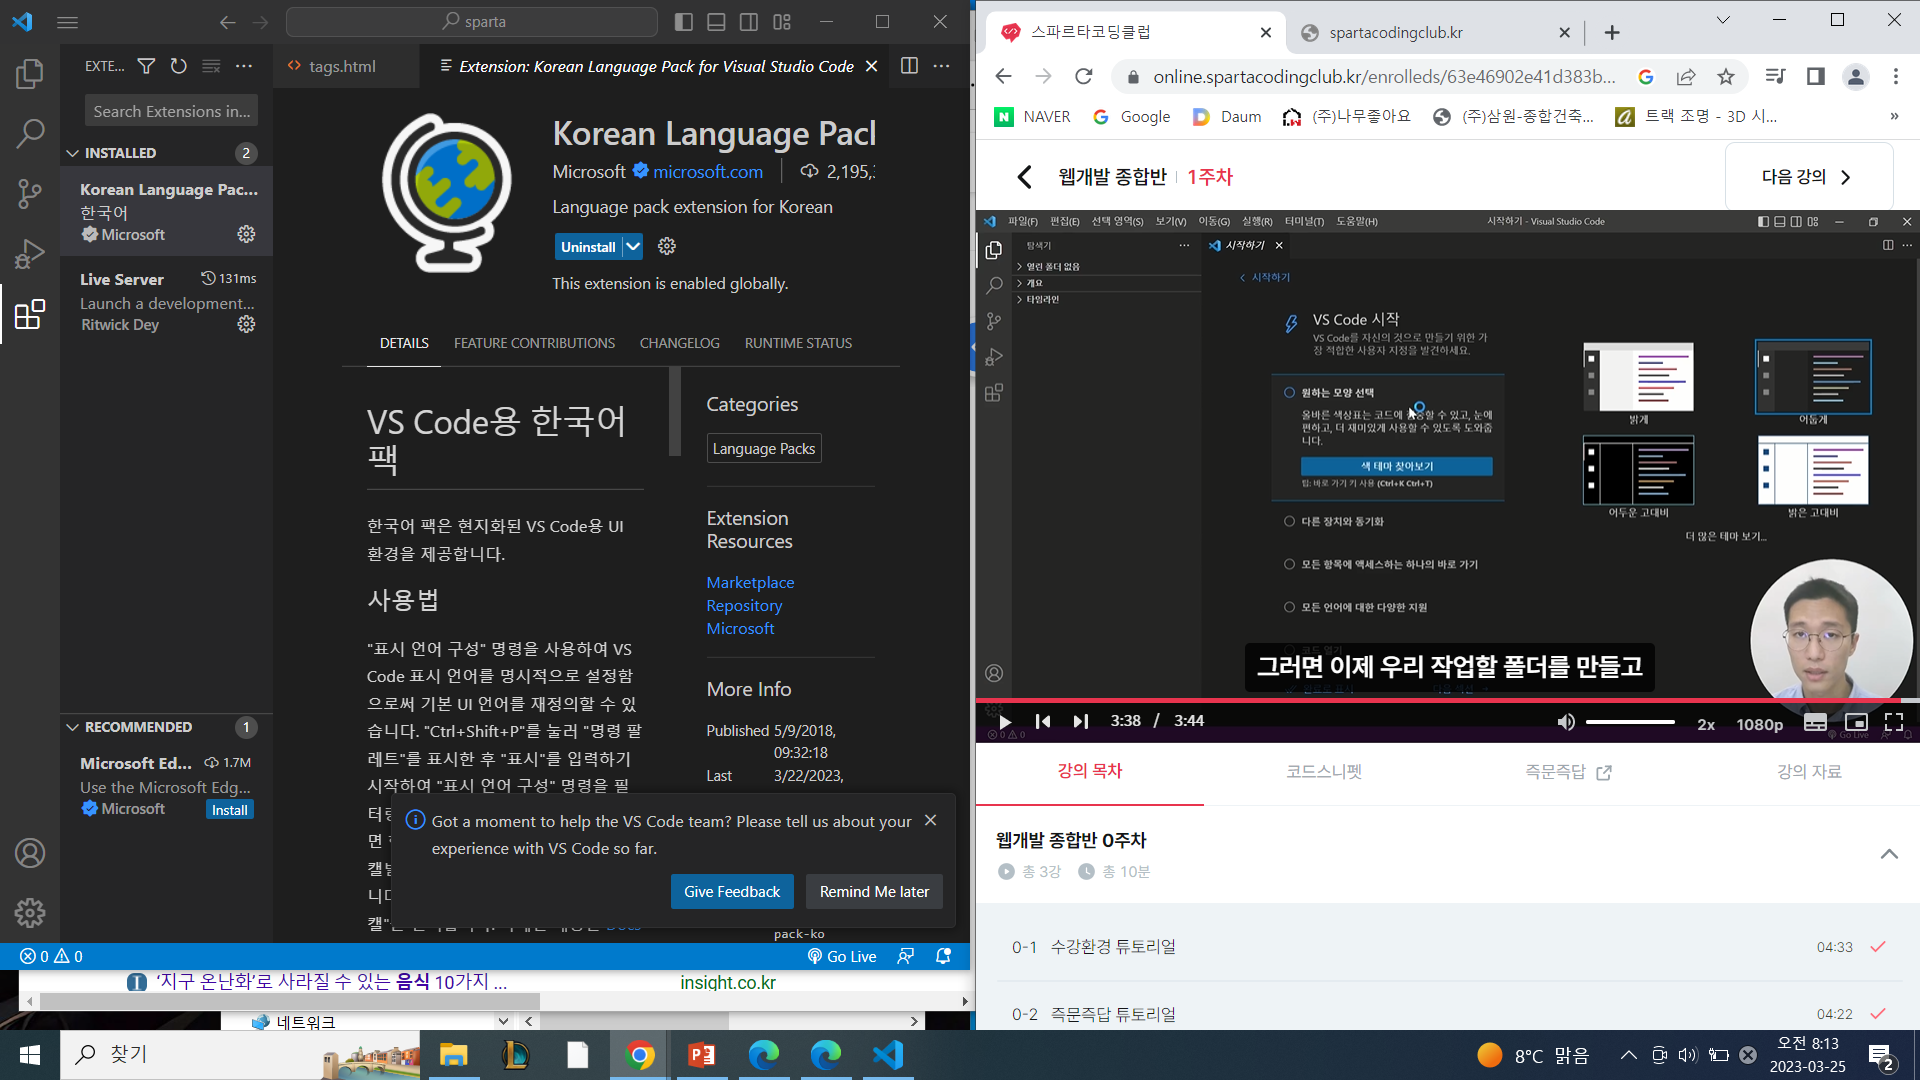Open the Manage gear in VS Code activity bar

click(30, 912)
